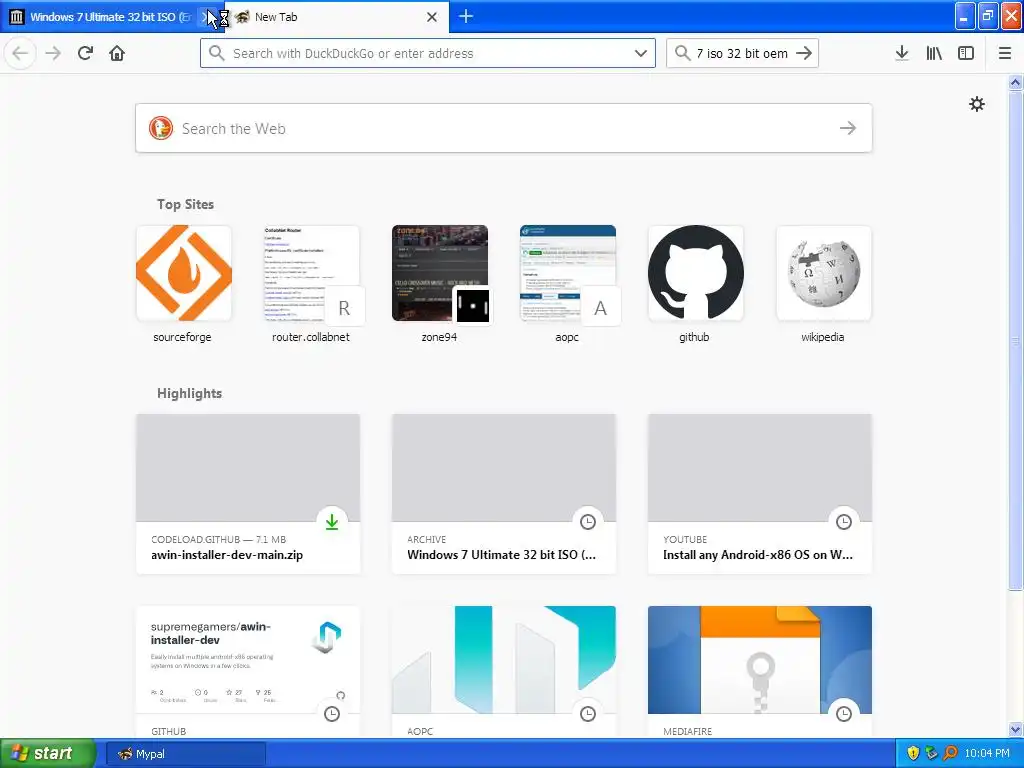Open the AOPC highlight card

504,671
